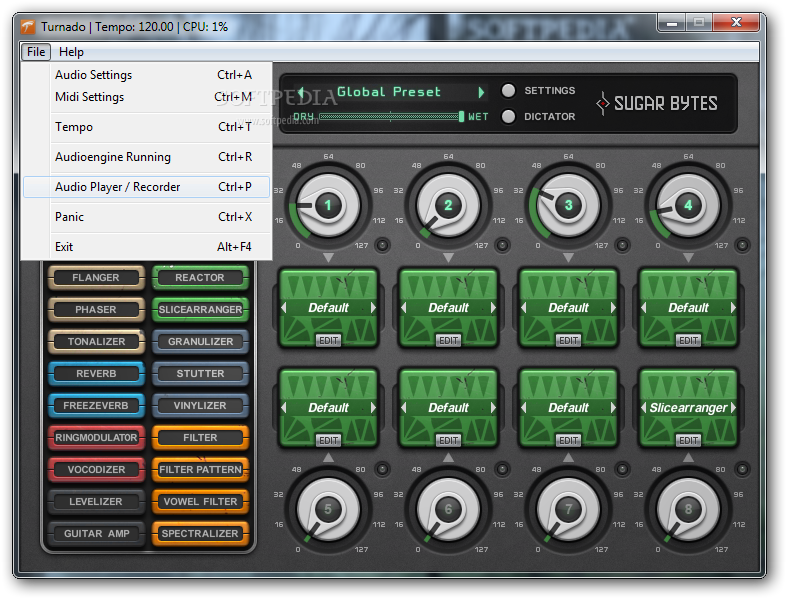This screenshot has height=599, width=787.
Task: Select the FLANGER effect
Action: [x=96, y=278]
